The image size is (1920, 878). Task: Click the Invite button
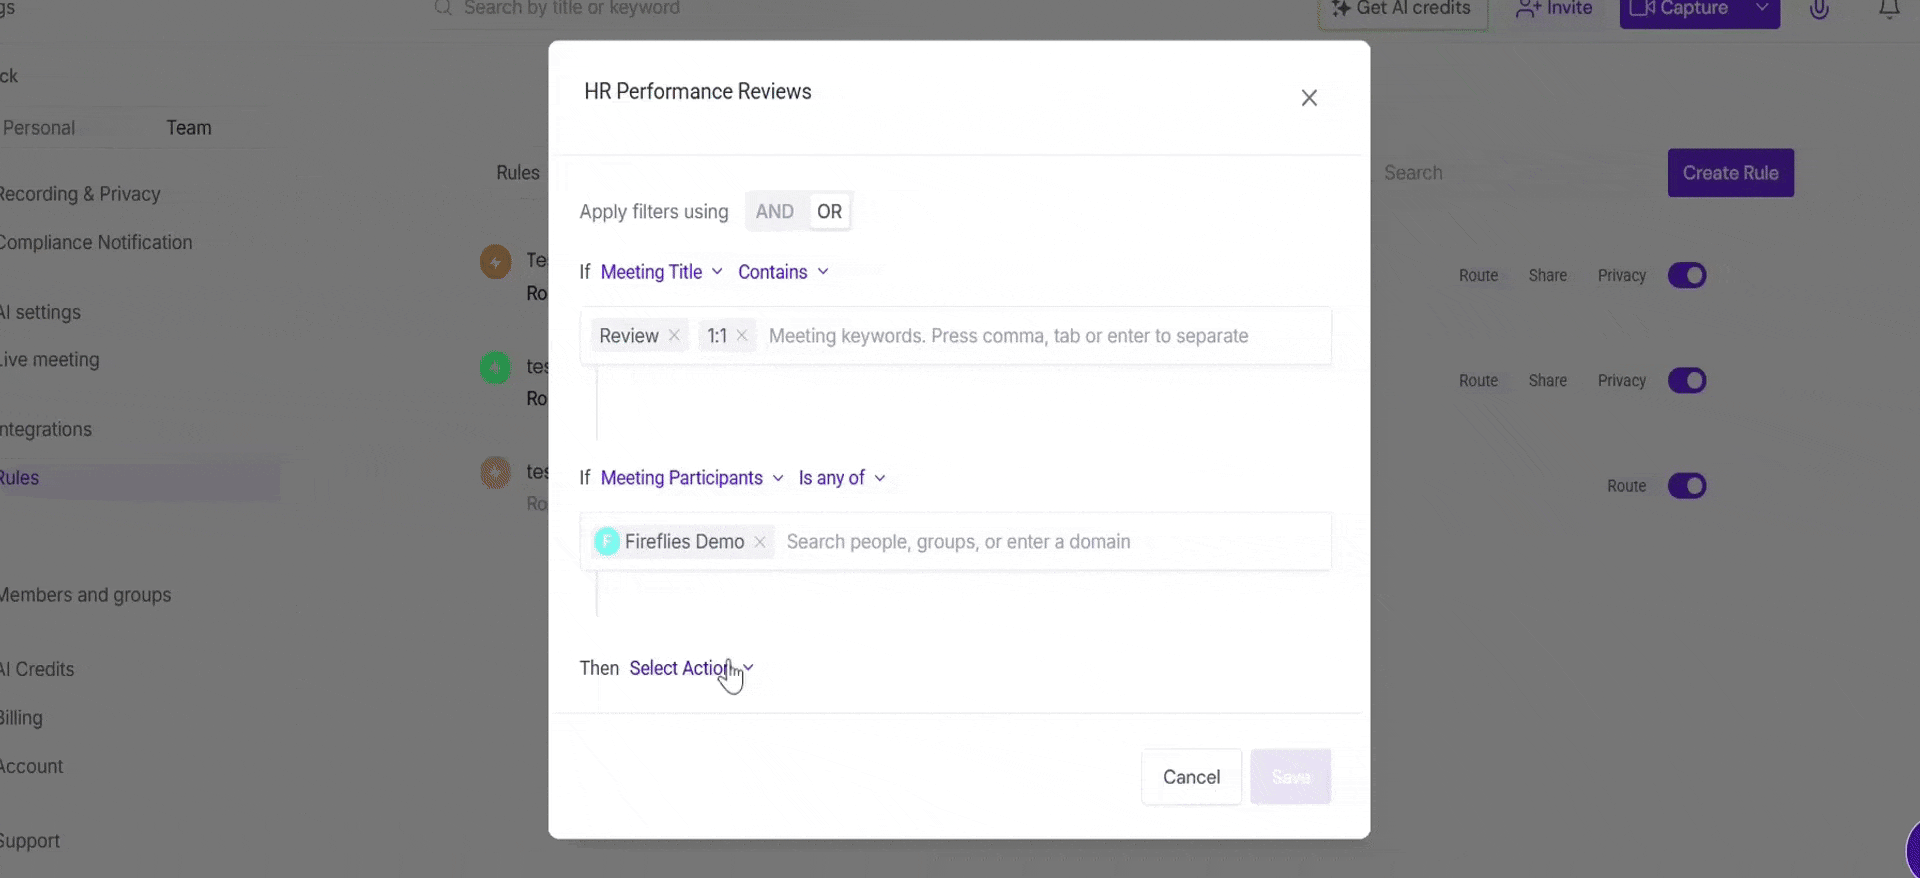tap(1554, 9)
